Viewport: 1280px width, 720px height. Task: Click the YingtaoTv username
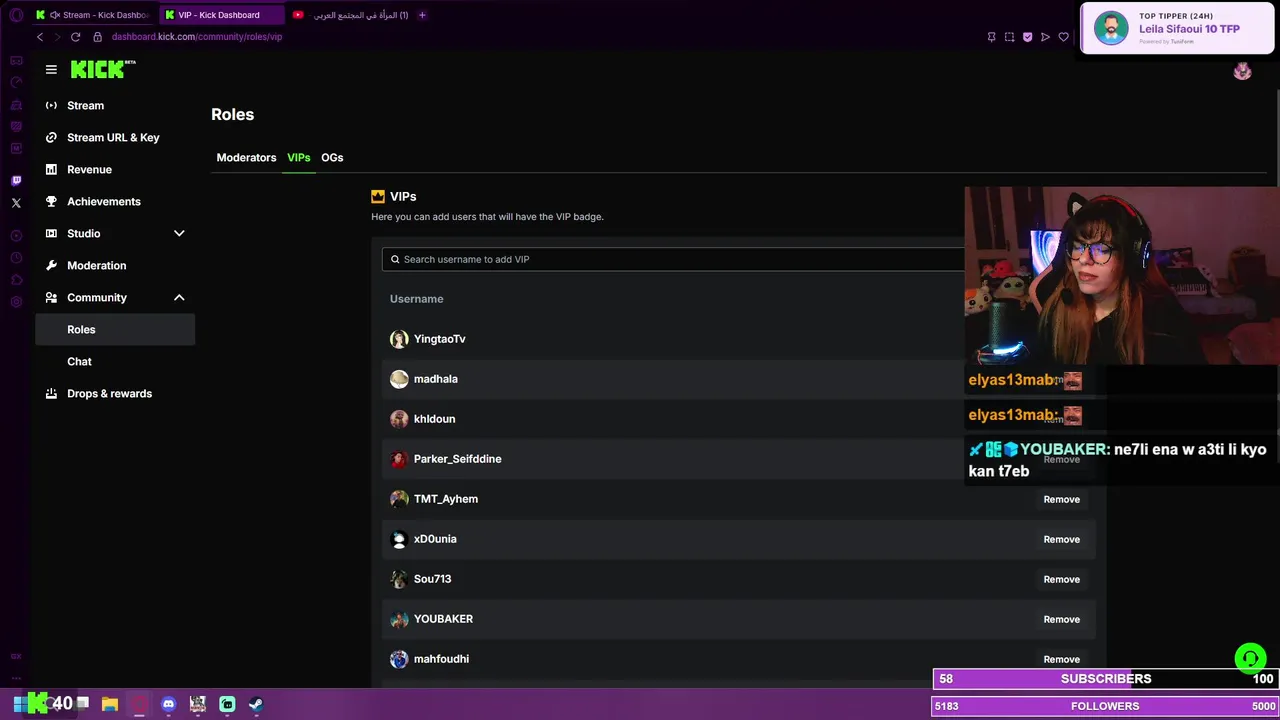[x=439, y=339]
